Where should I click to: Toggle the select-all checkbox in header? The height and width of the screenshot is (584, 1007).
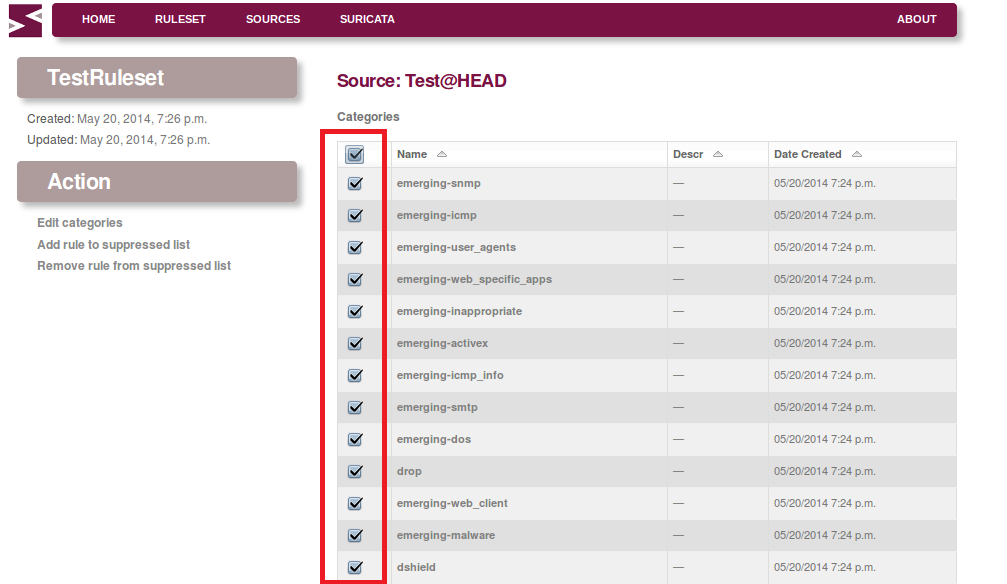[x=355, y=154]
